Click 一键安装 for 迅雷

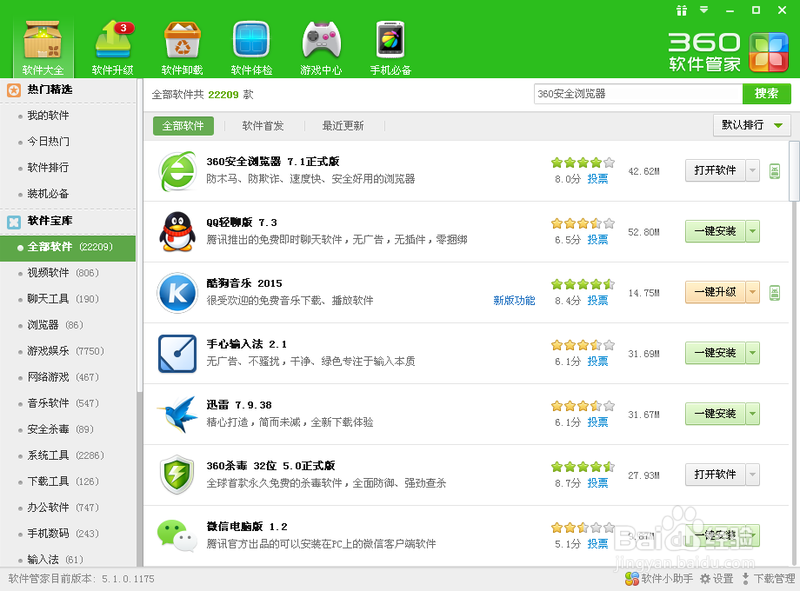[715, 413]
